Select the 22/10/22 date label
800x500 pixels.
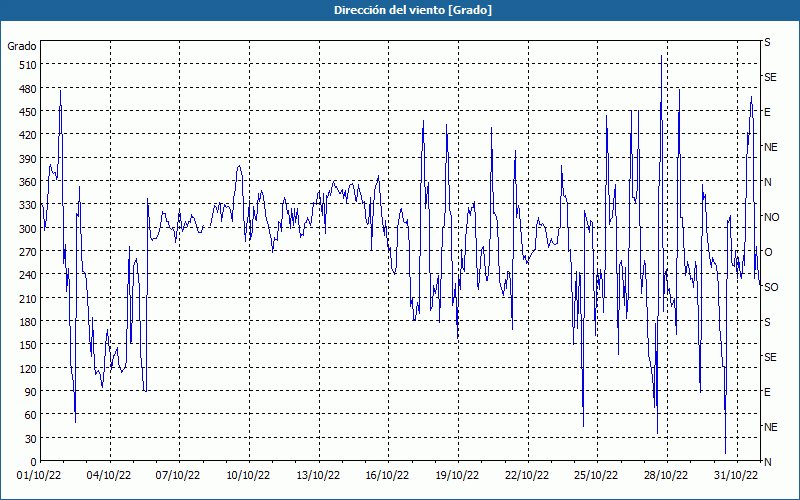pyautogui.click(x=527, y=475)
